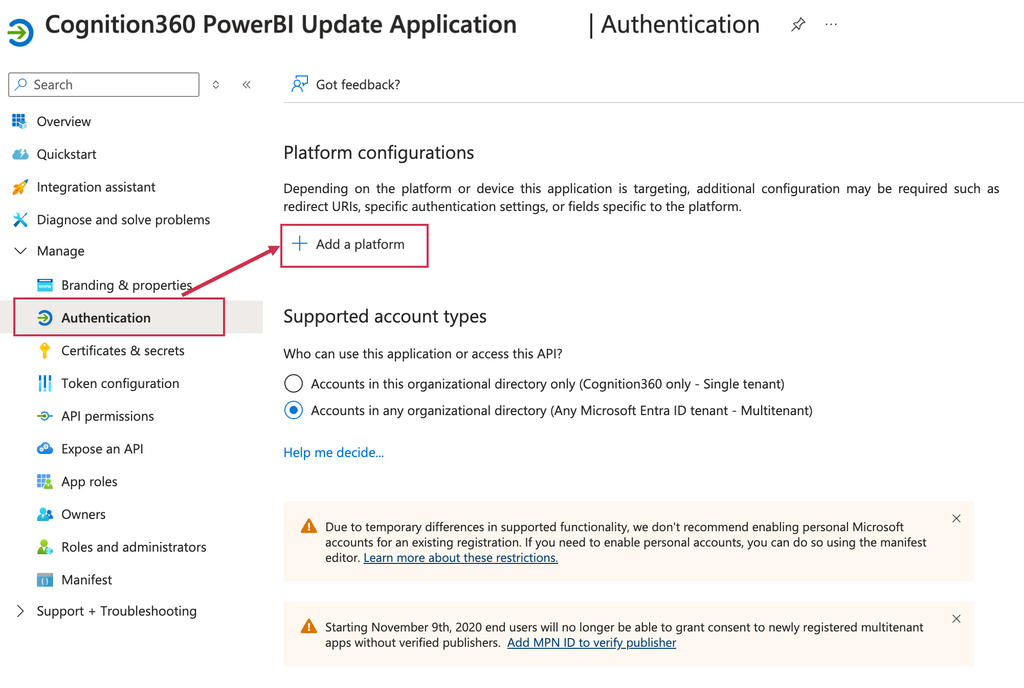Open the Manifest editor page

coord(86,580)
